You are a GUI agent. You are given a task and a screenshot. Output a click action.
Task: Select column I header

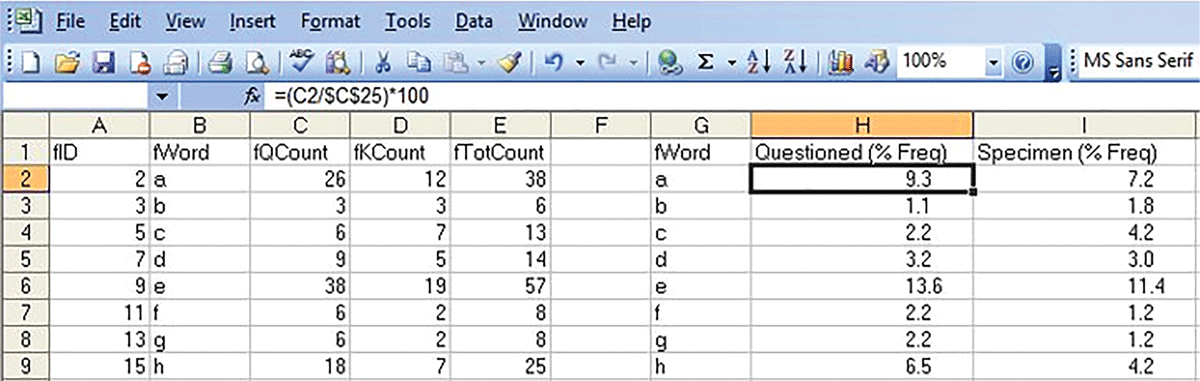(1085, 125)
